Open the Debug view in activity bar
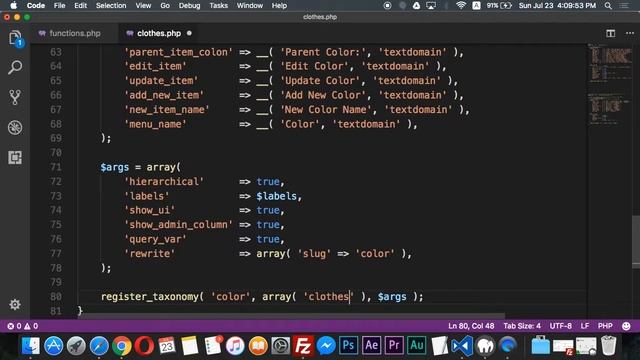640x360 pixels. (x=15, y=127)
